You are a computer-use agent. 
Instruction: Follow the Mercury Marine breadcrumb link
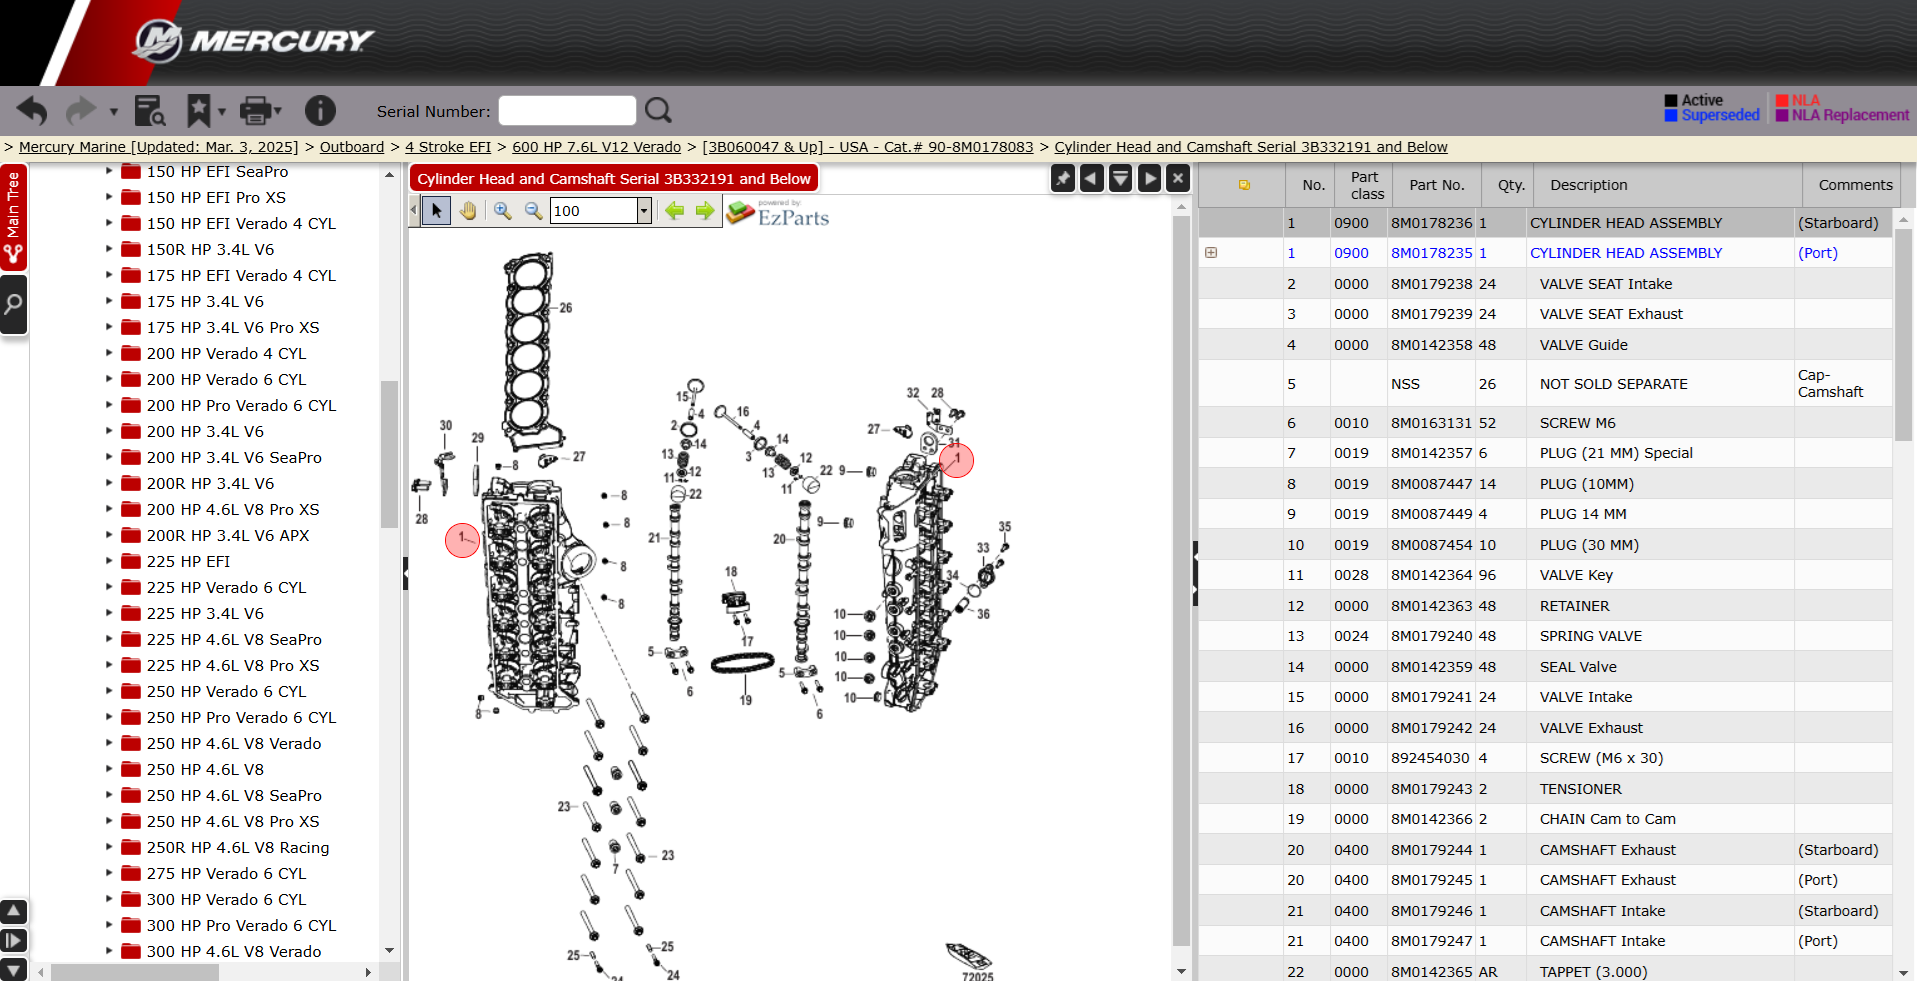click(x=158, y=147)
